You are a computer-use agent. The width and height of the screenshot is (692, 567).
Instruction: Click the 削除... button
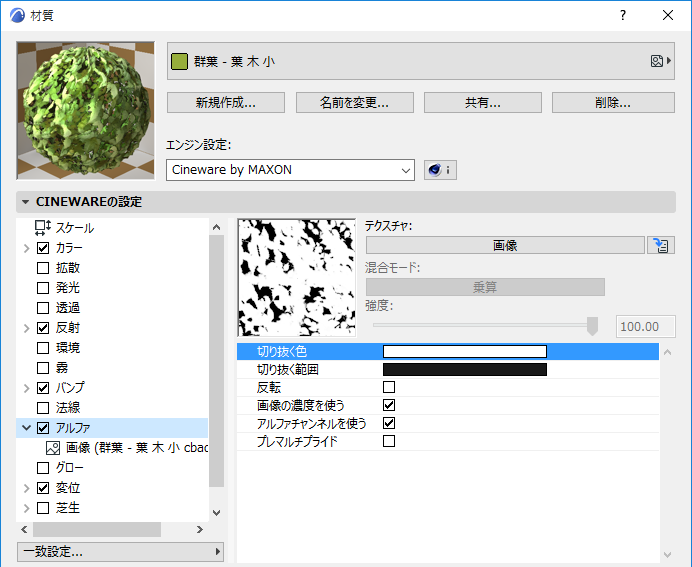click(x=613, y=102)
